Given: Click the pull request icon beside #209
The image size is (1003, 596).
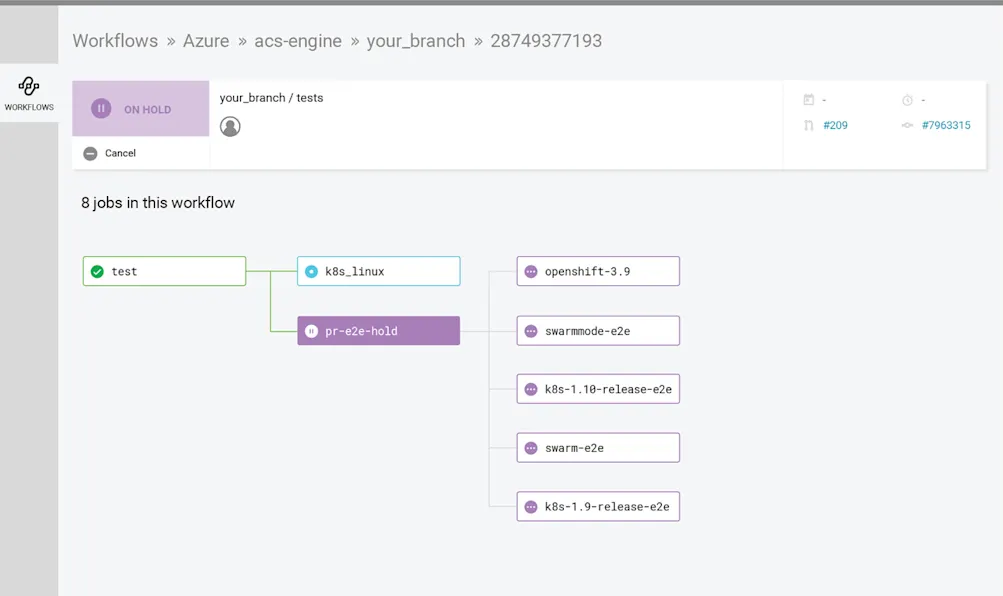Looking at the screenshot, I should 807,125.
